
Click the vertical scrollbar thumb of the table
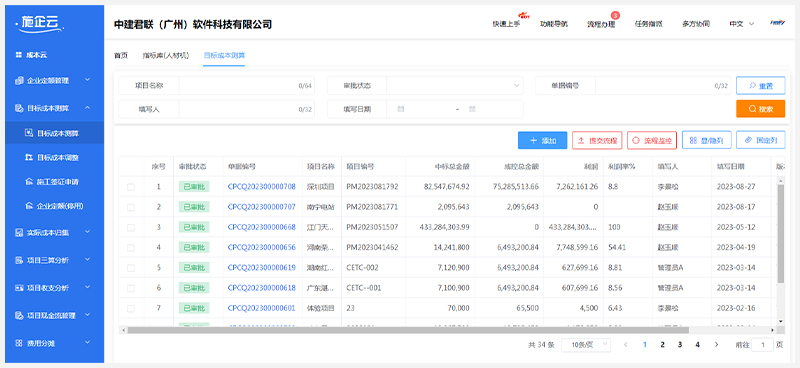coord(781,234)
